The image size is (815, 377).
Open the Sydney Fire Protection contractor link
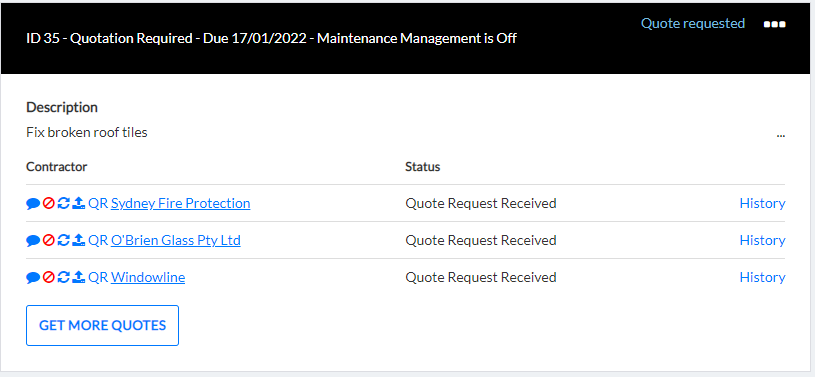point(180,203)
